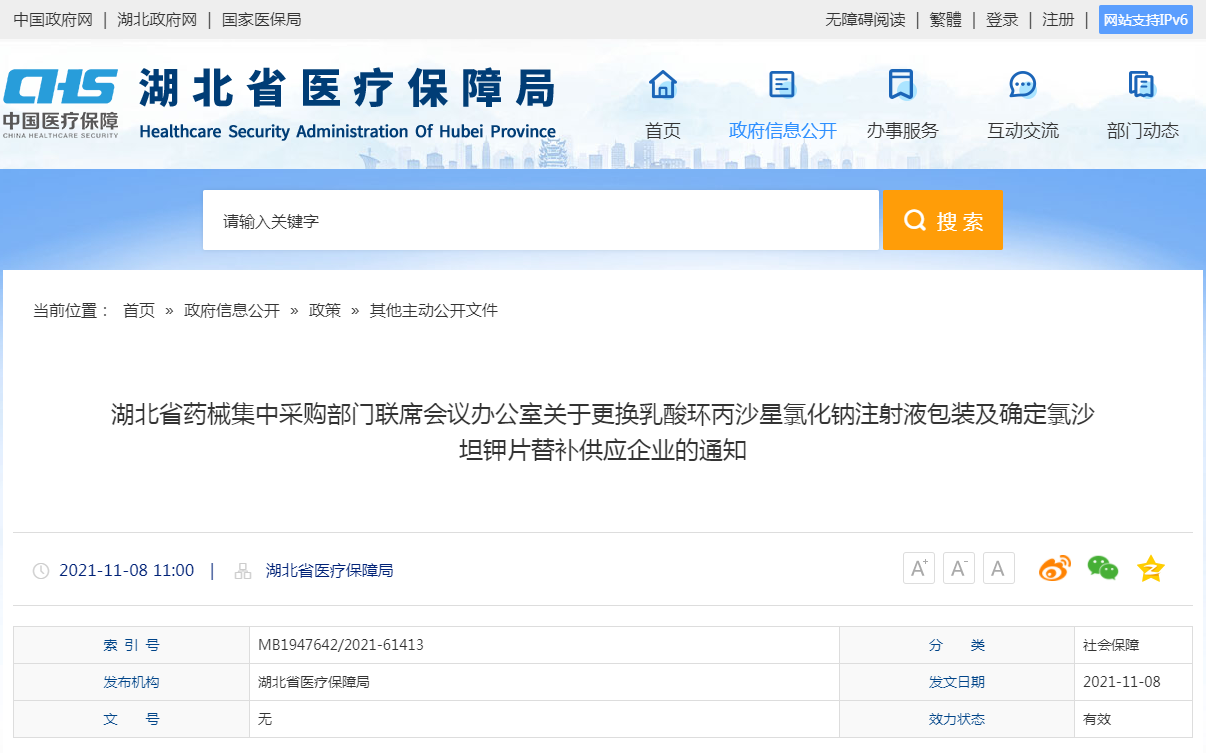This screenshot has width=1206, height=753.
Task: Decrease font size with A- button
Action: click(x=958, y=568)
